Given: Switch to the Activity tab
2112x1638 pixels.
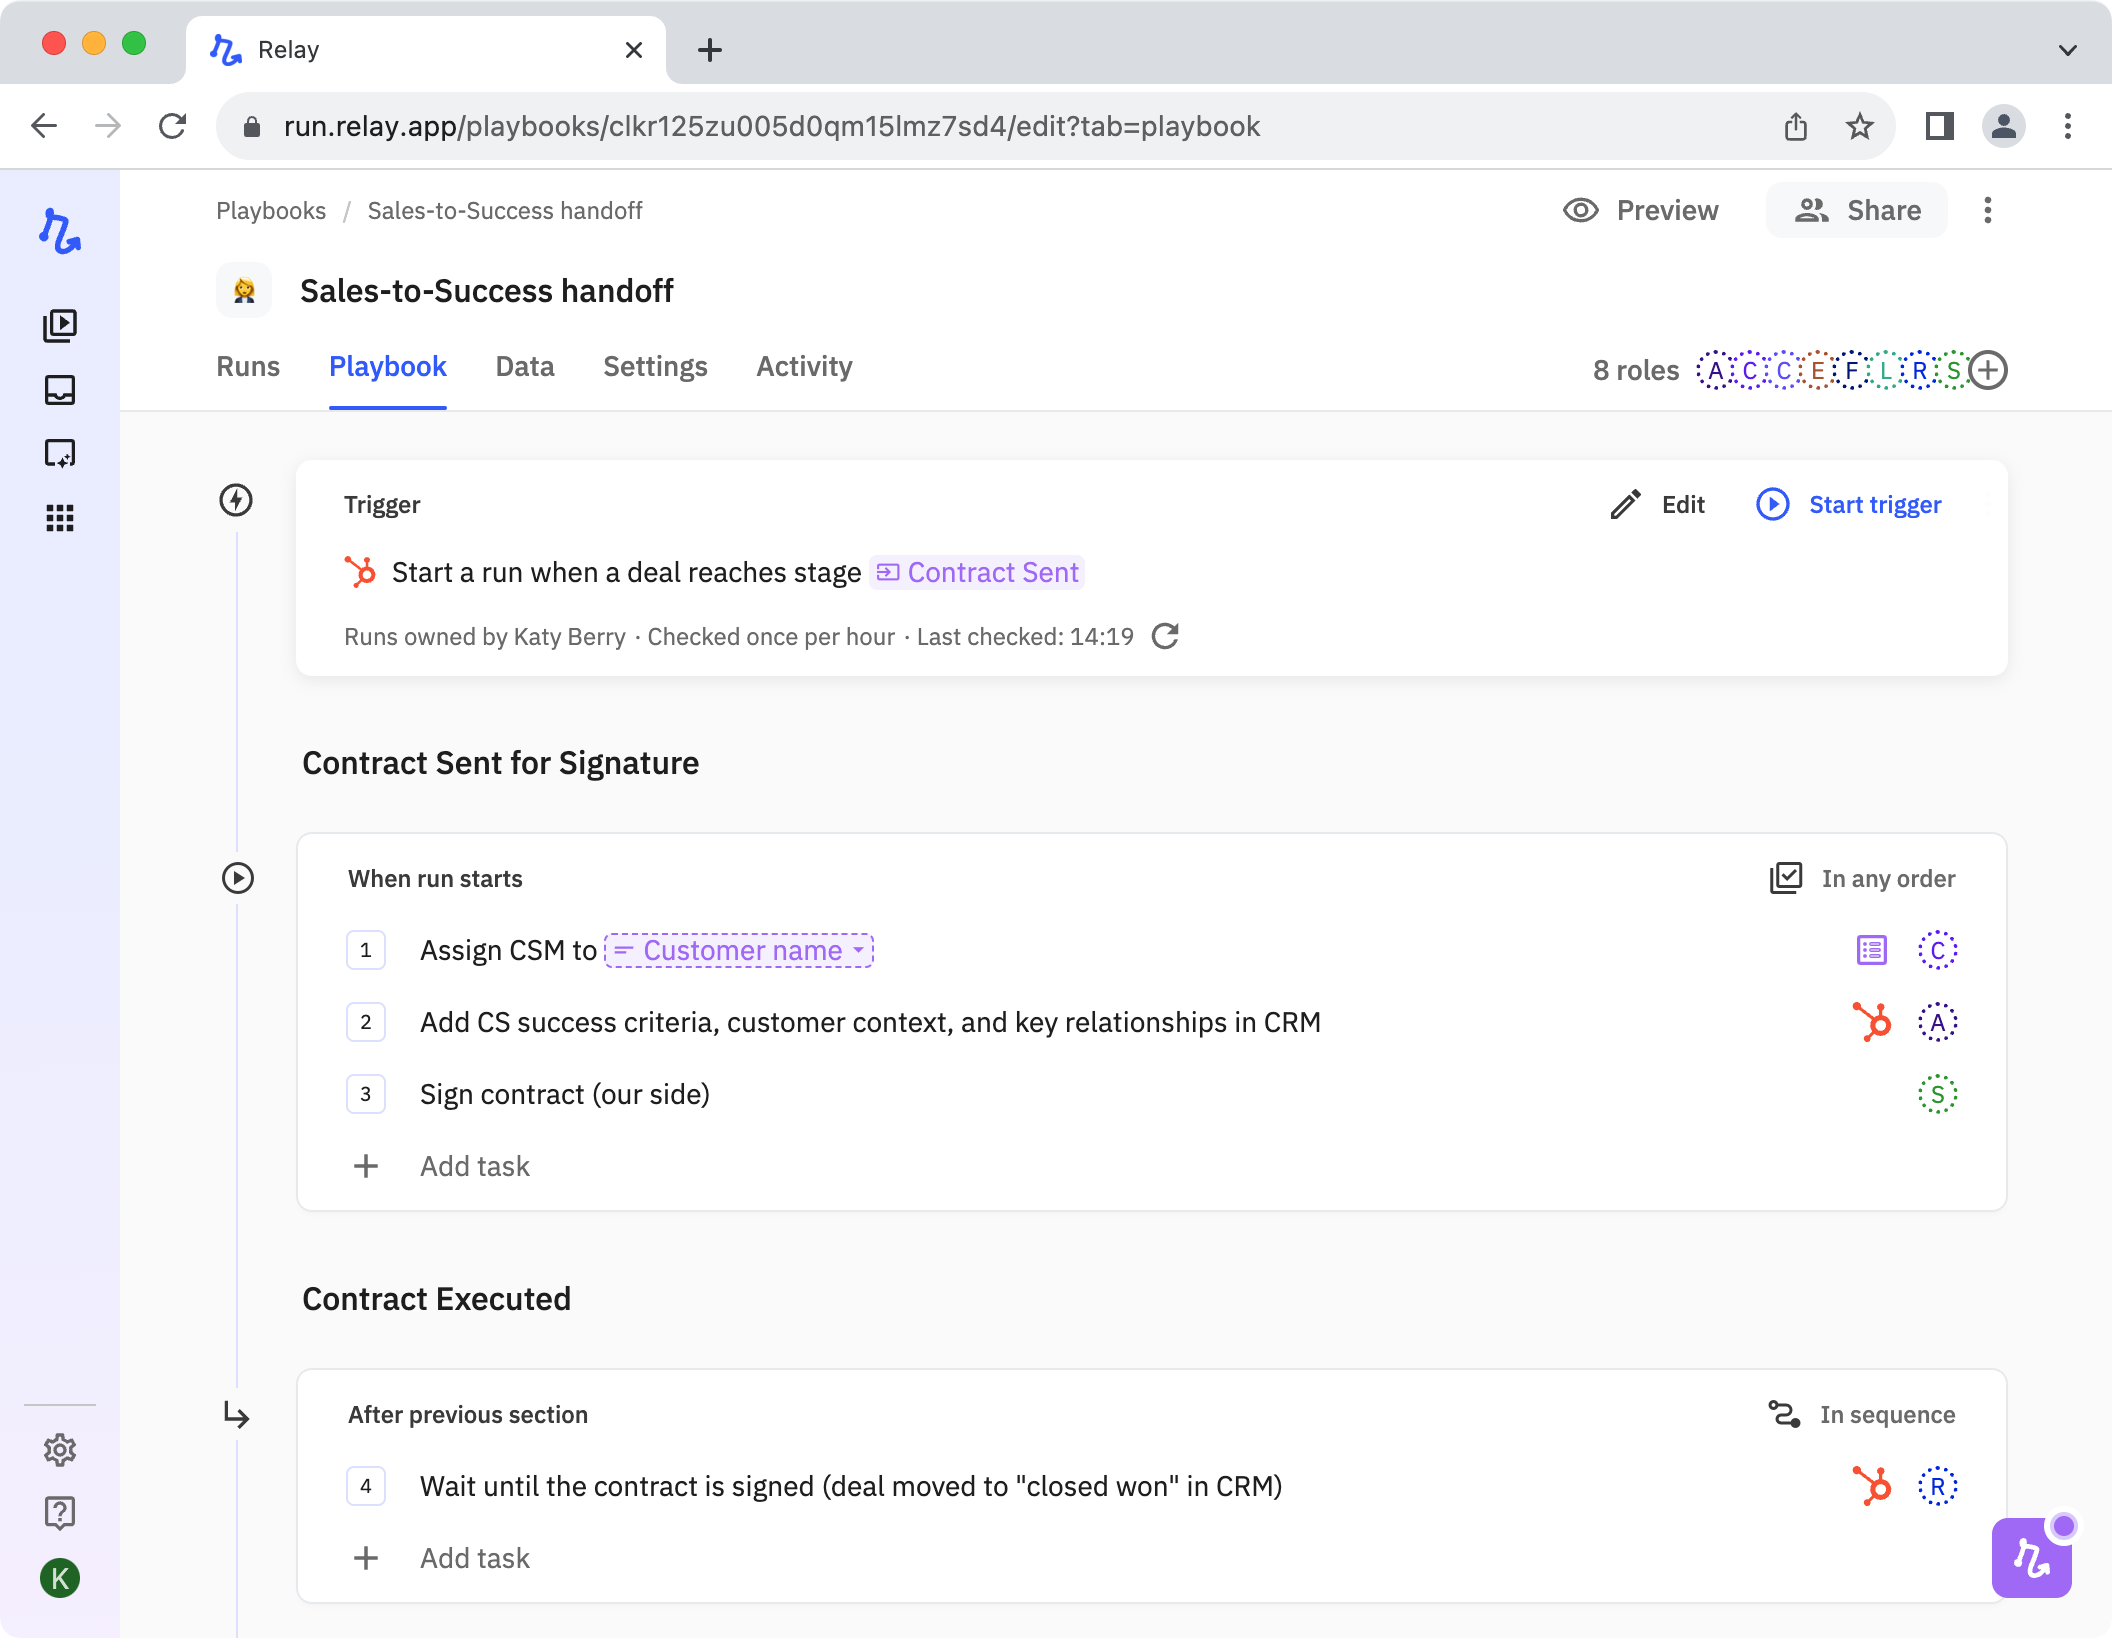Looking at the screenshot, I should pyautogui.click(x=804, y=366).
